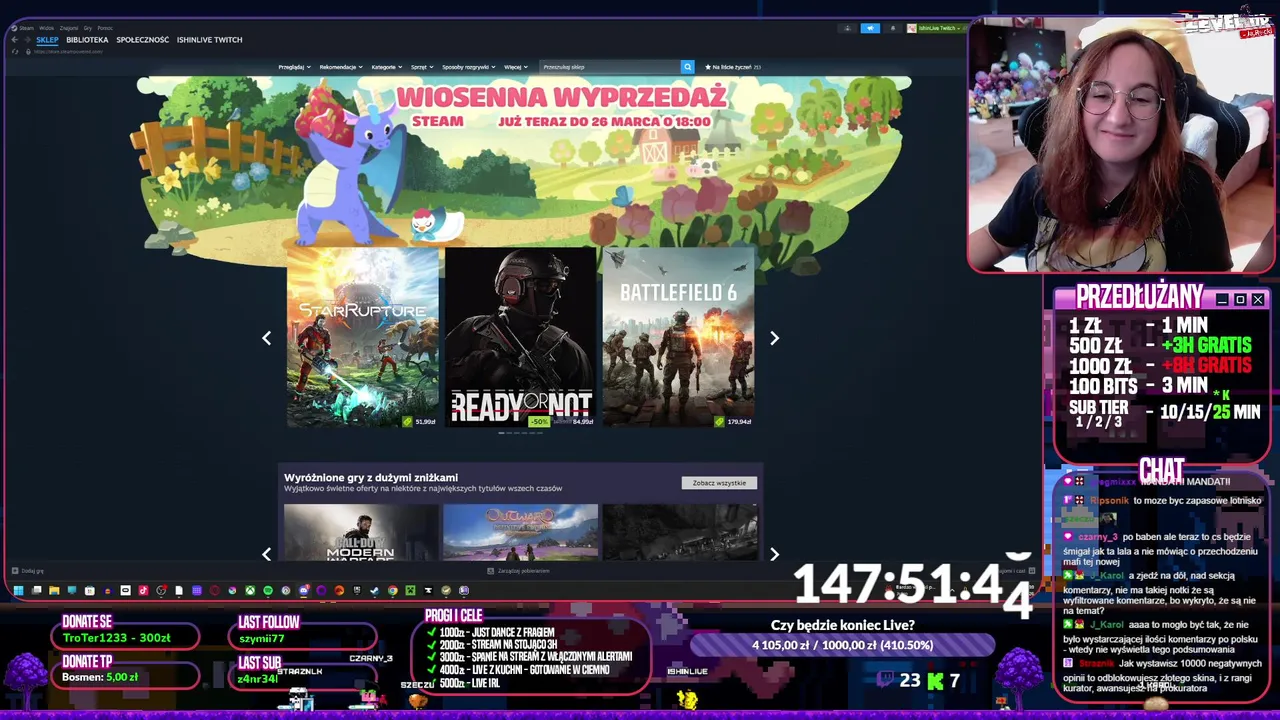Viewport: 1280px width, 720px height.
Task: Open IshinLive Twitch account dropdown
Action: click(936, 28)
